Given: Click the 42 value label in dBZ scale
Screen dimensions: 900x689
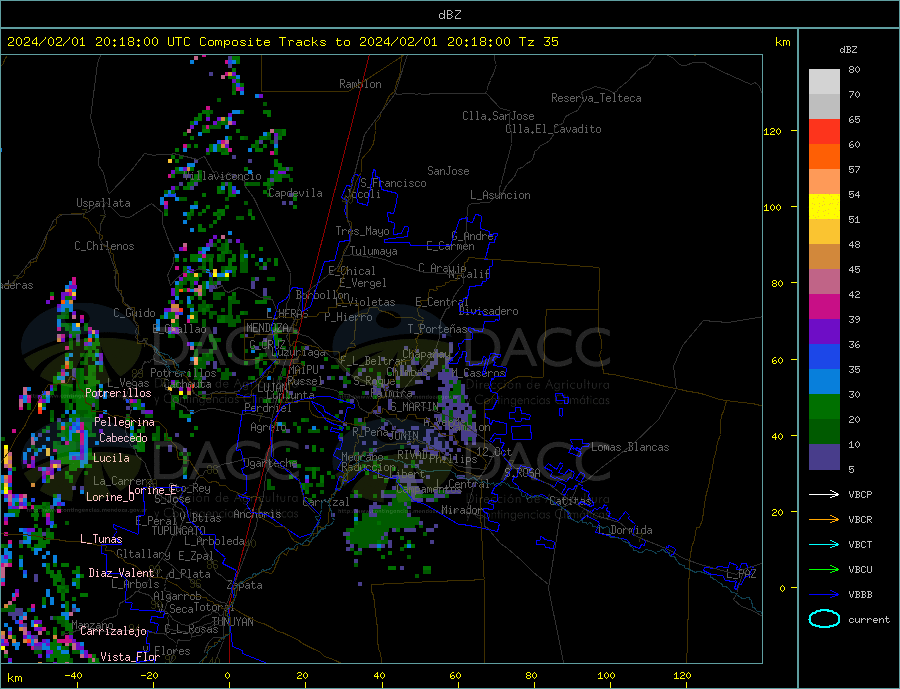Looking at the screenshot, I should [854, 295].
